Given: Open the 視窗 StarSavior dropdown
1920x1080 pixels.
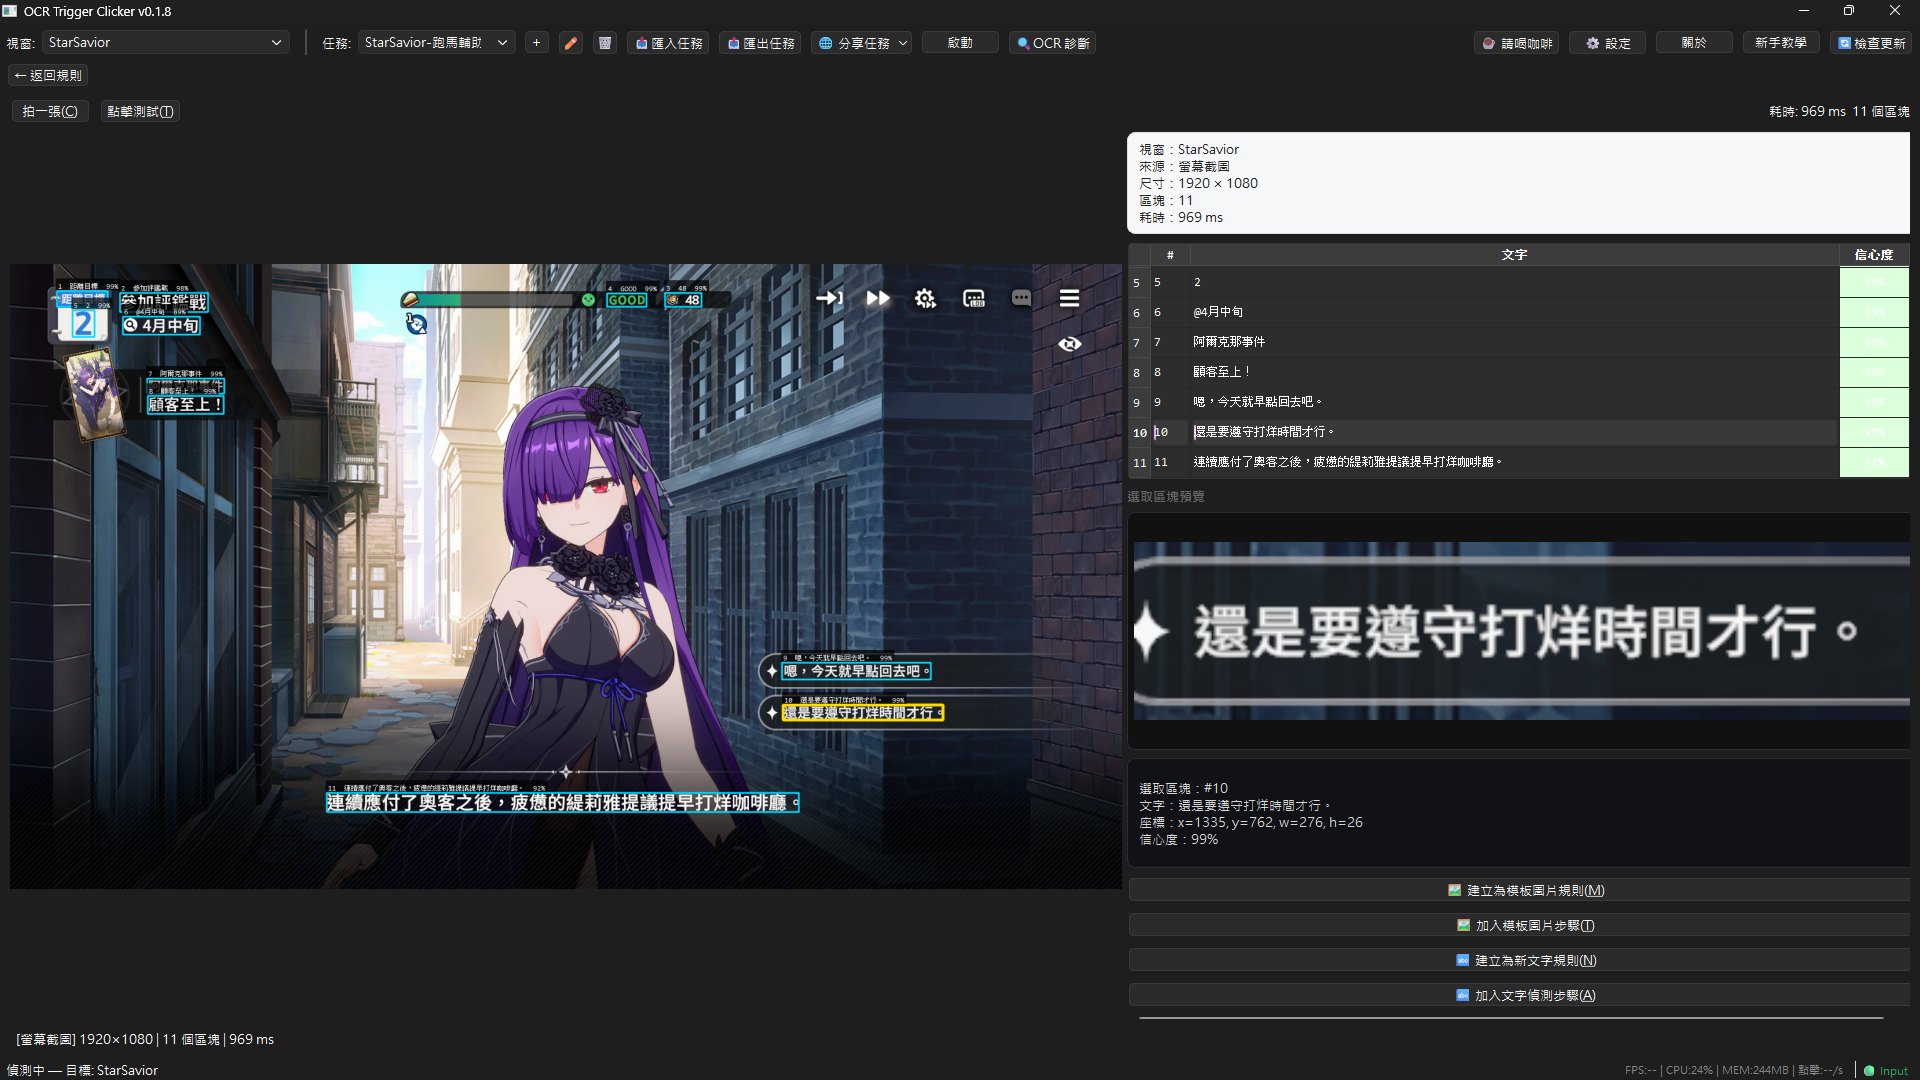Looking at the screenshot, I should 165,43.
